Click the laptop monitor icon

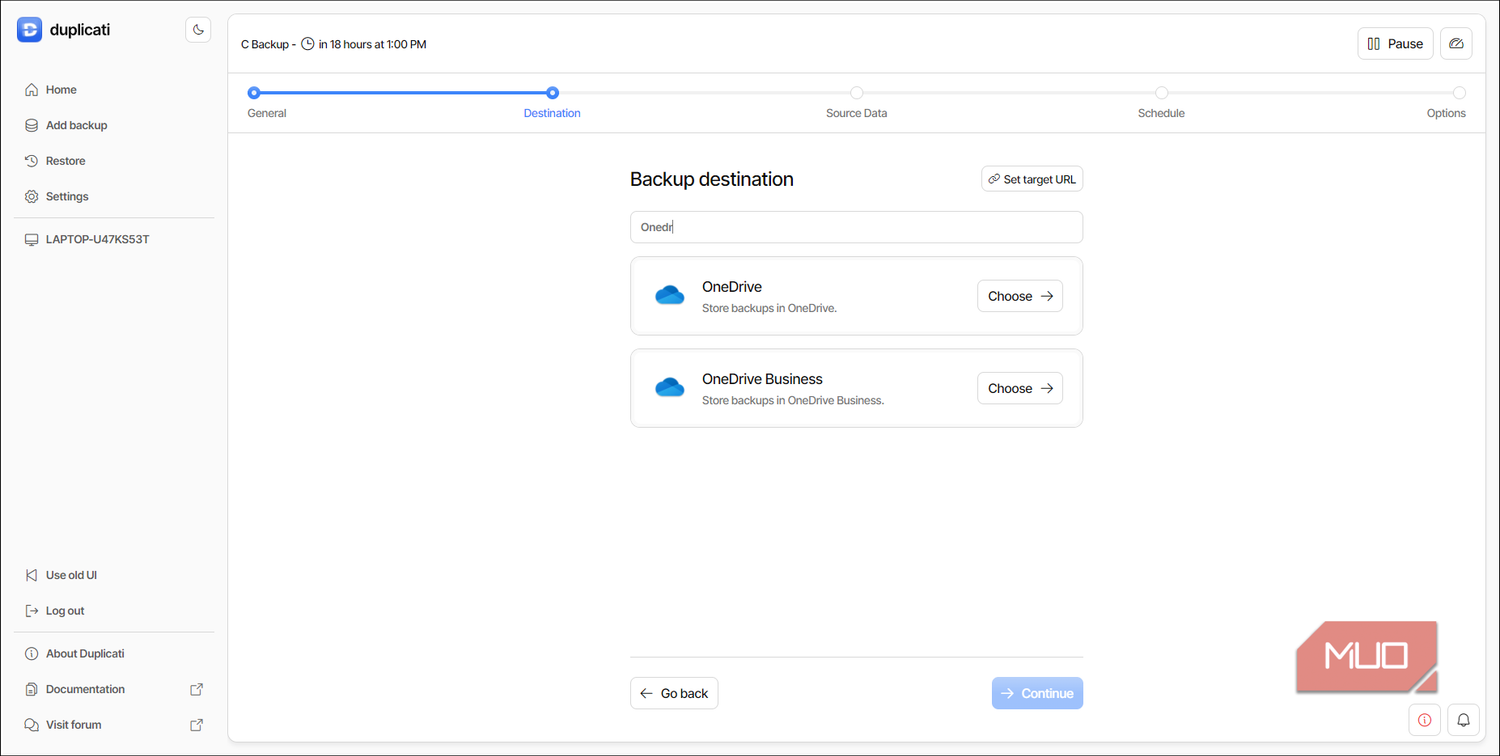[32, 240]
